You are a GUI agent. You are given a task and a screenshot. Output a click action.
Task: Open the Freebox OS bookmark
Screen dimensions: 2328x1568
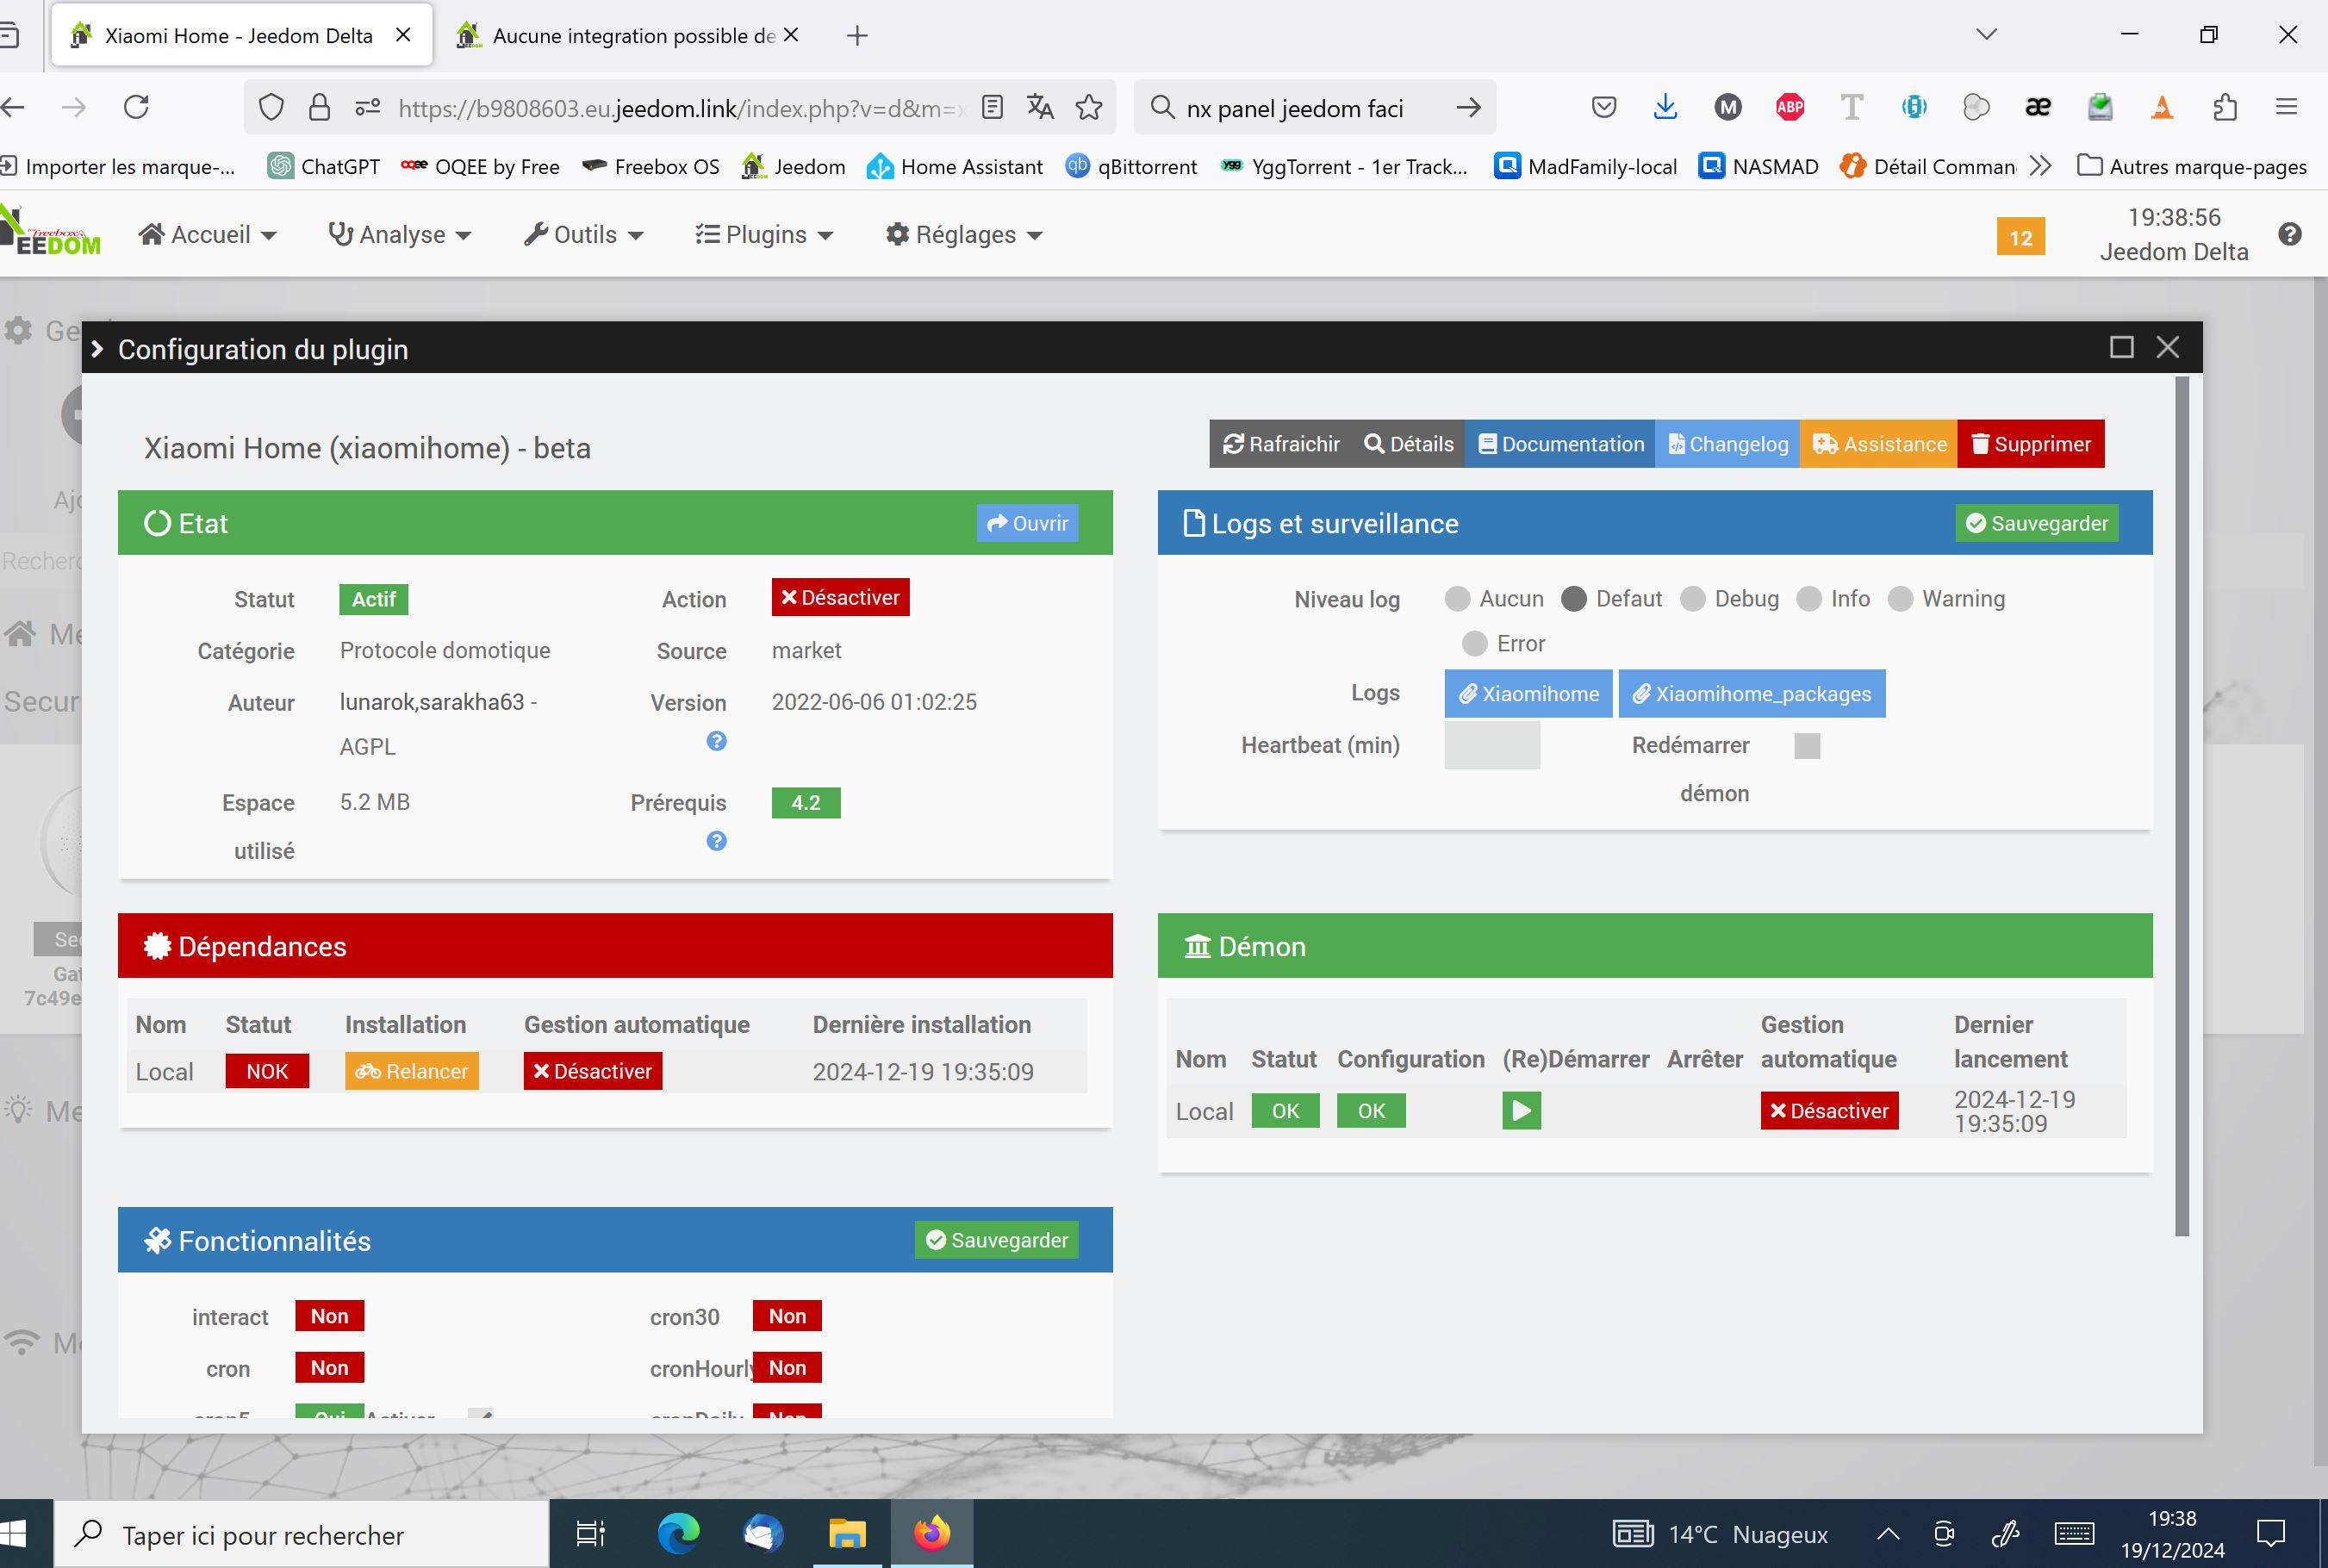click(x=651, y=166)
